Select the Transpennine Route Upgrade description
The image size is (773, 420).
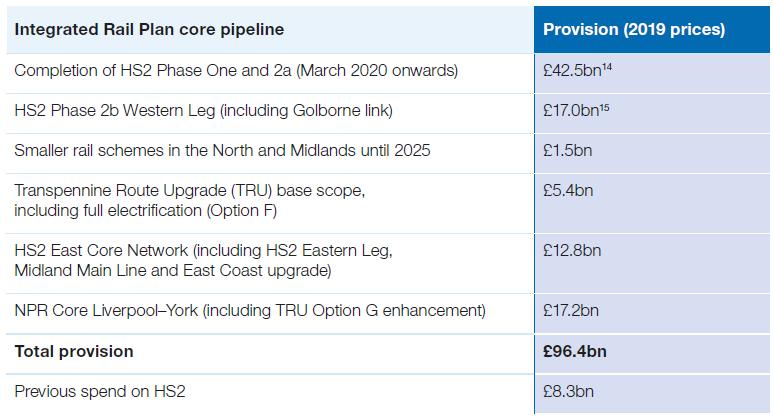pyautogui.click(x=190, y=201)
